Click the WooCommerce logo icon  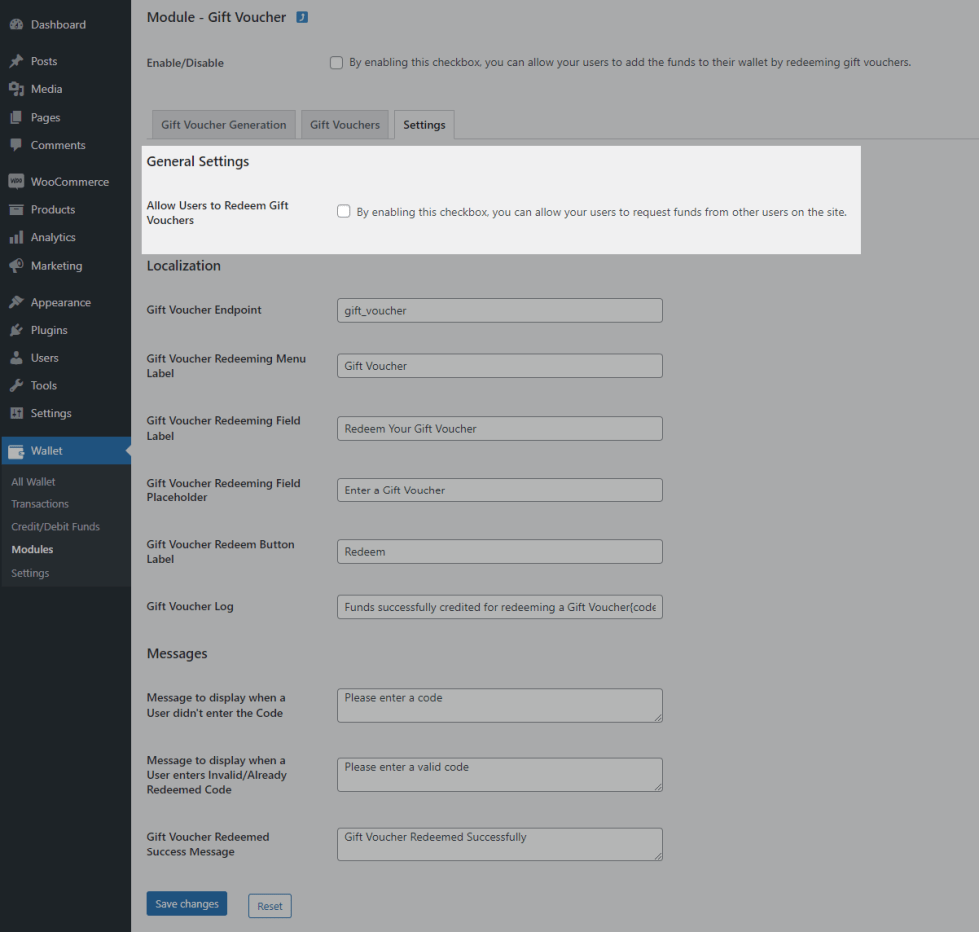pyautogui.click(x=16, y=182)
